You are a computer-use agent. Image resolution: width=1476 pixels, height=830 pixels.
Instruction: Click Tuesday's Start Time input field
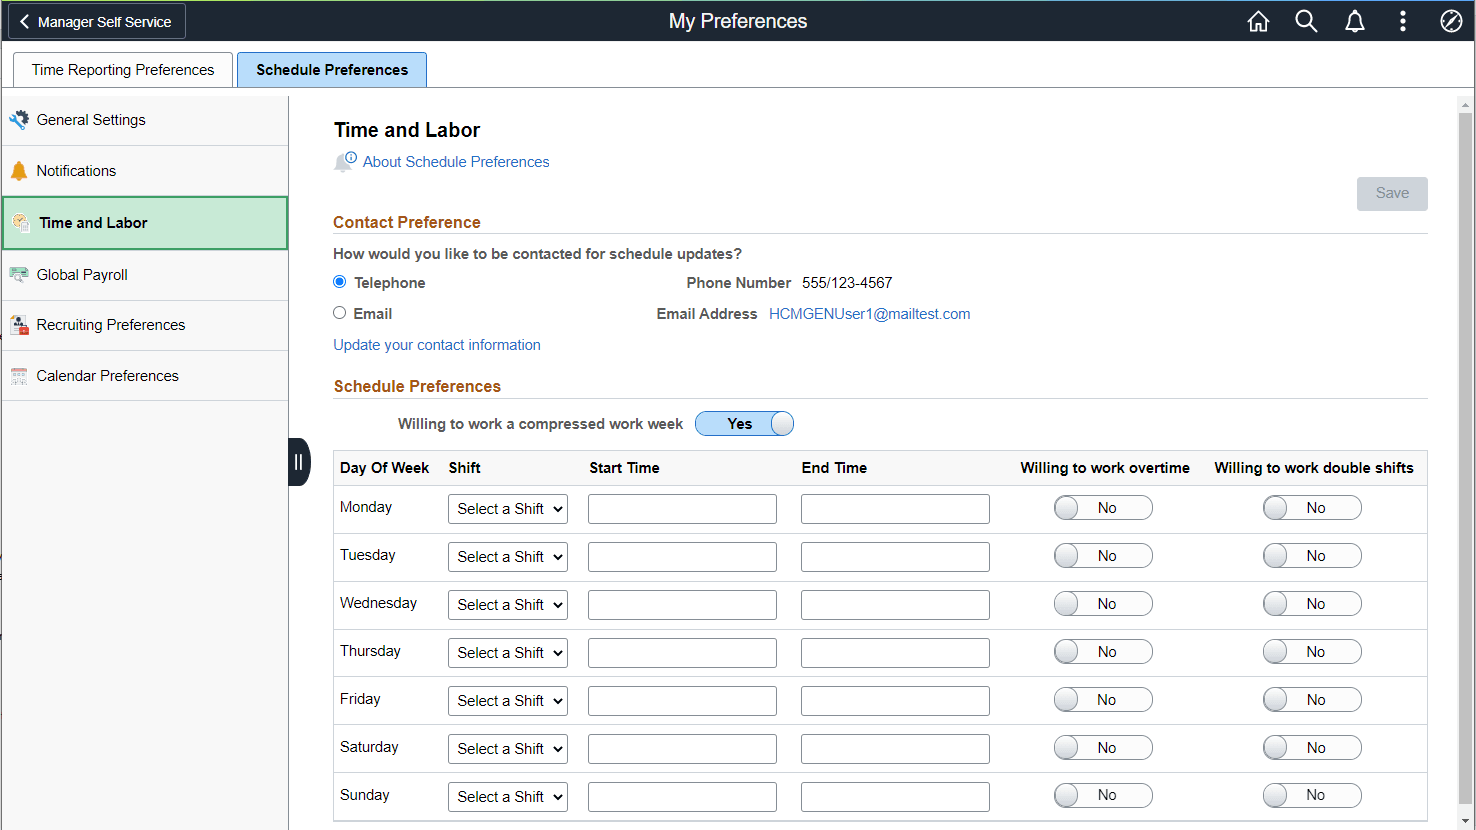tap(682, 556)
